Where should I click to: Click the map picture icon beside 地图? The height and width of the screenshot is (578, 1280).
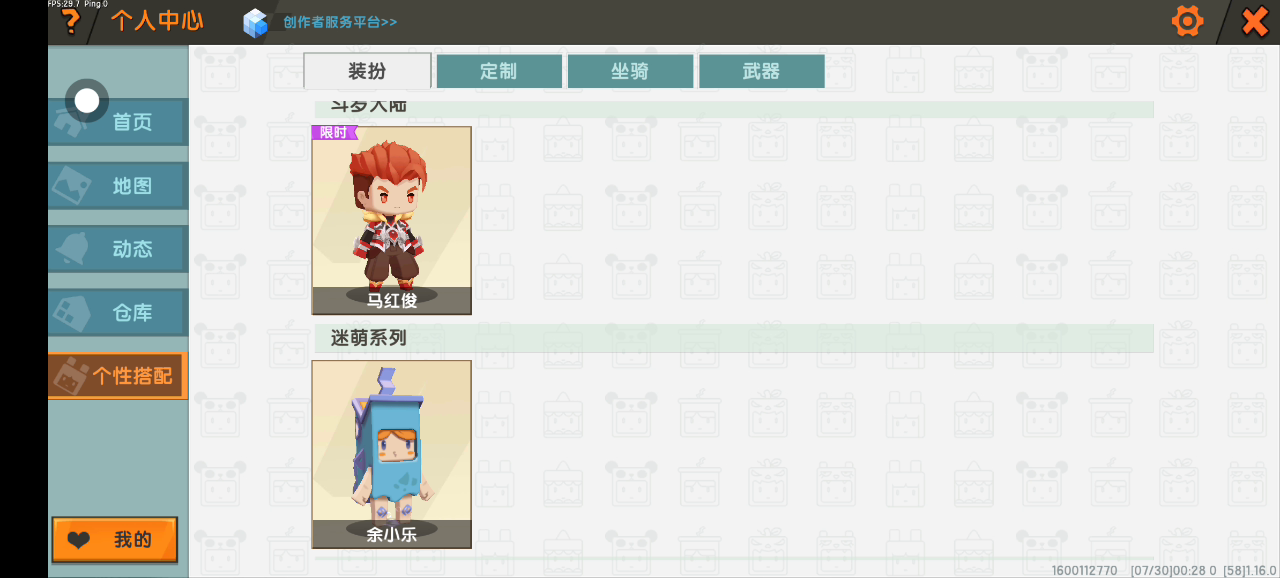tap(74, 185)
